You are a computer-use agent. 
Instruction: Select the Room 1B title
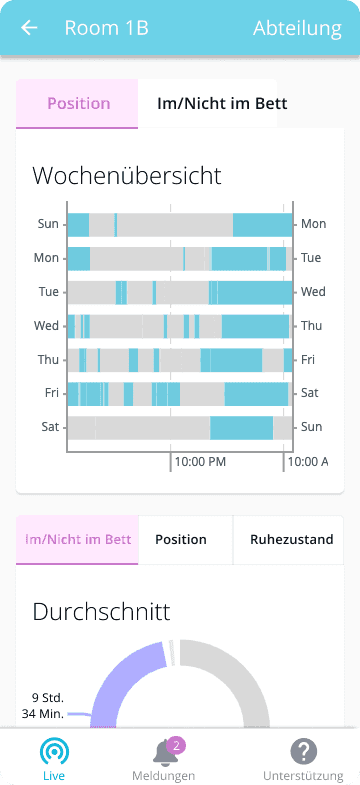pos(107,28)
